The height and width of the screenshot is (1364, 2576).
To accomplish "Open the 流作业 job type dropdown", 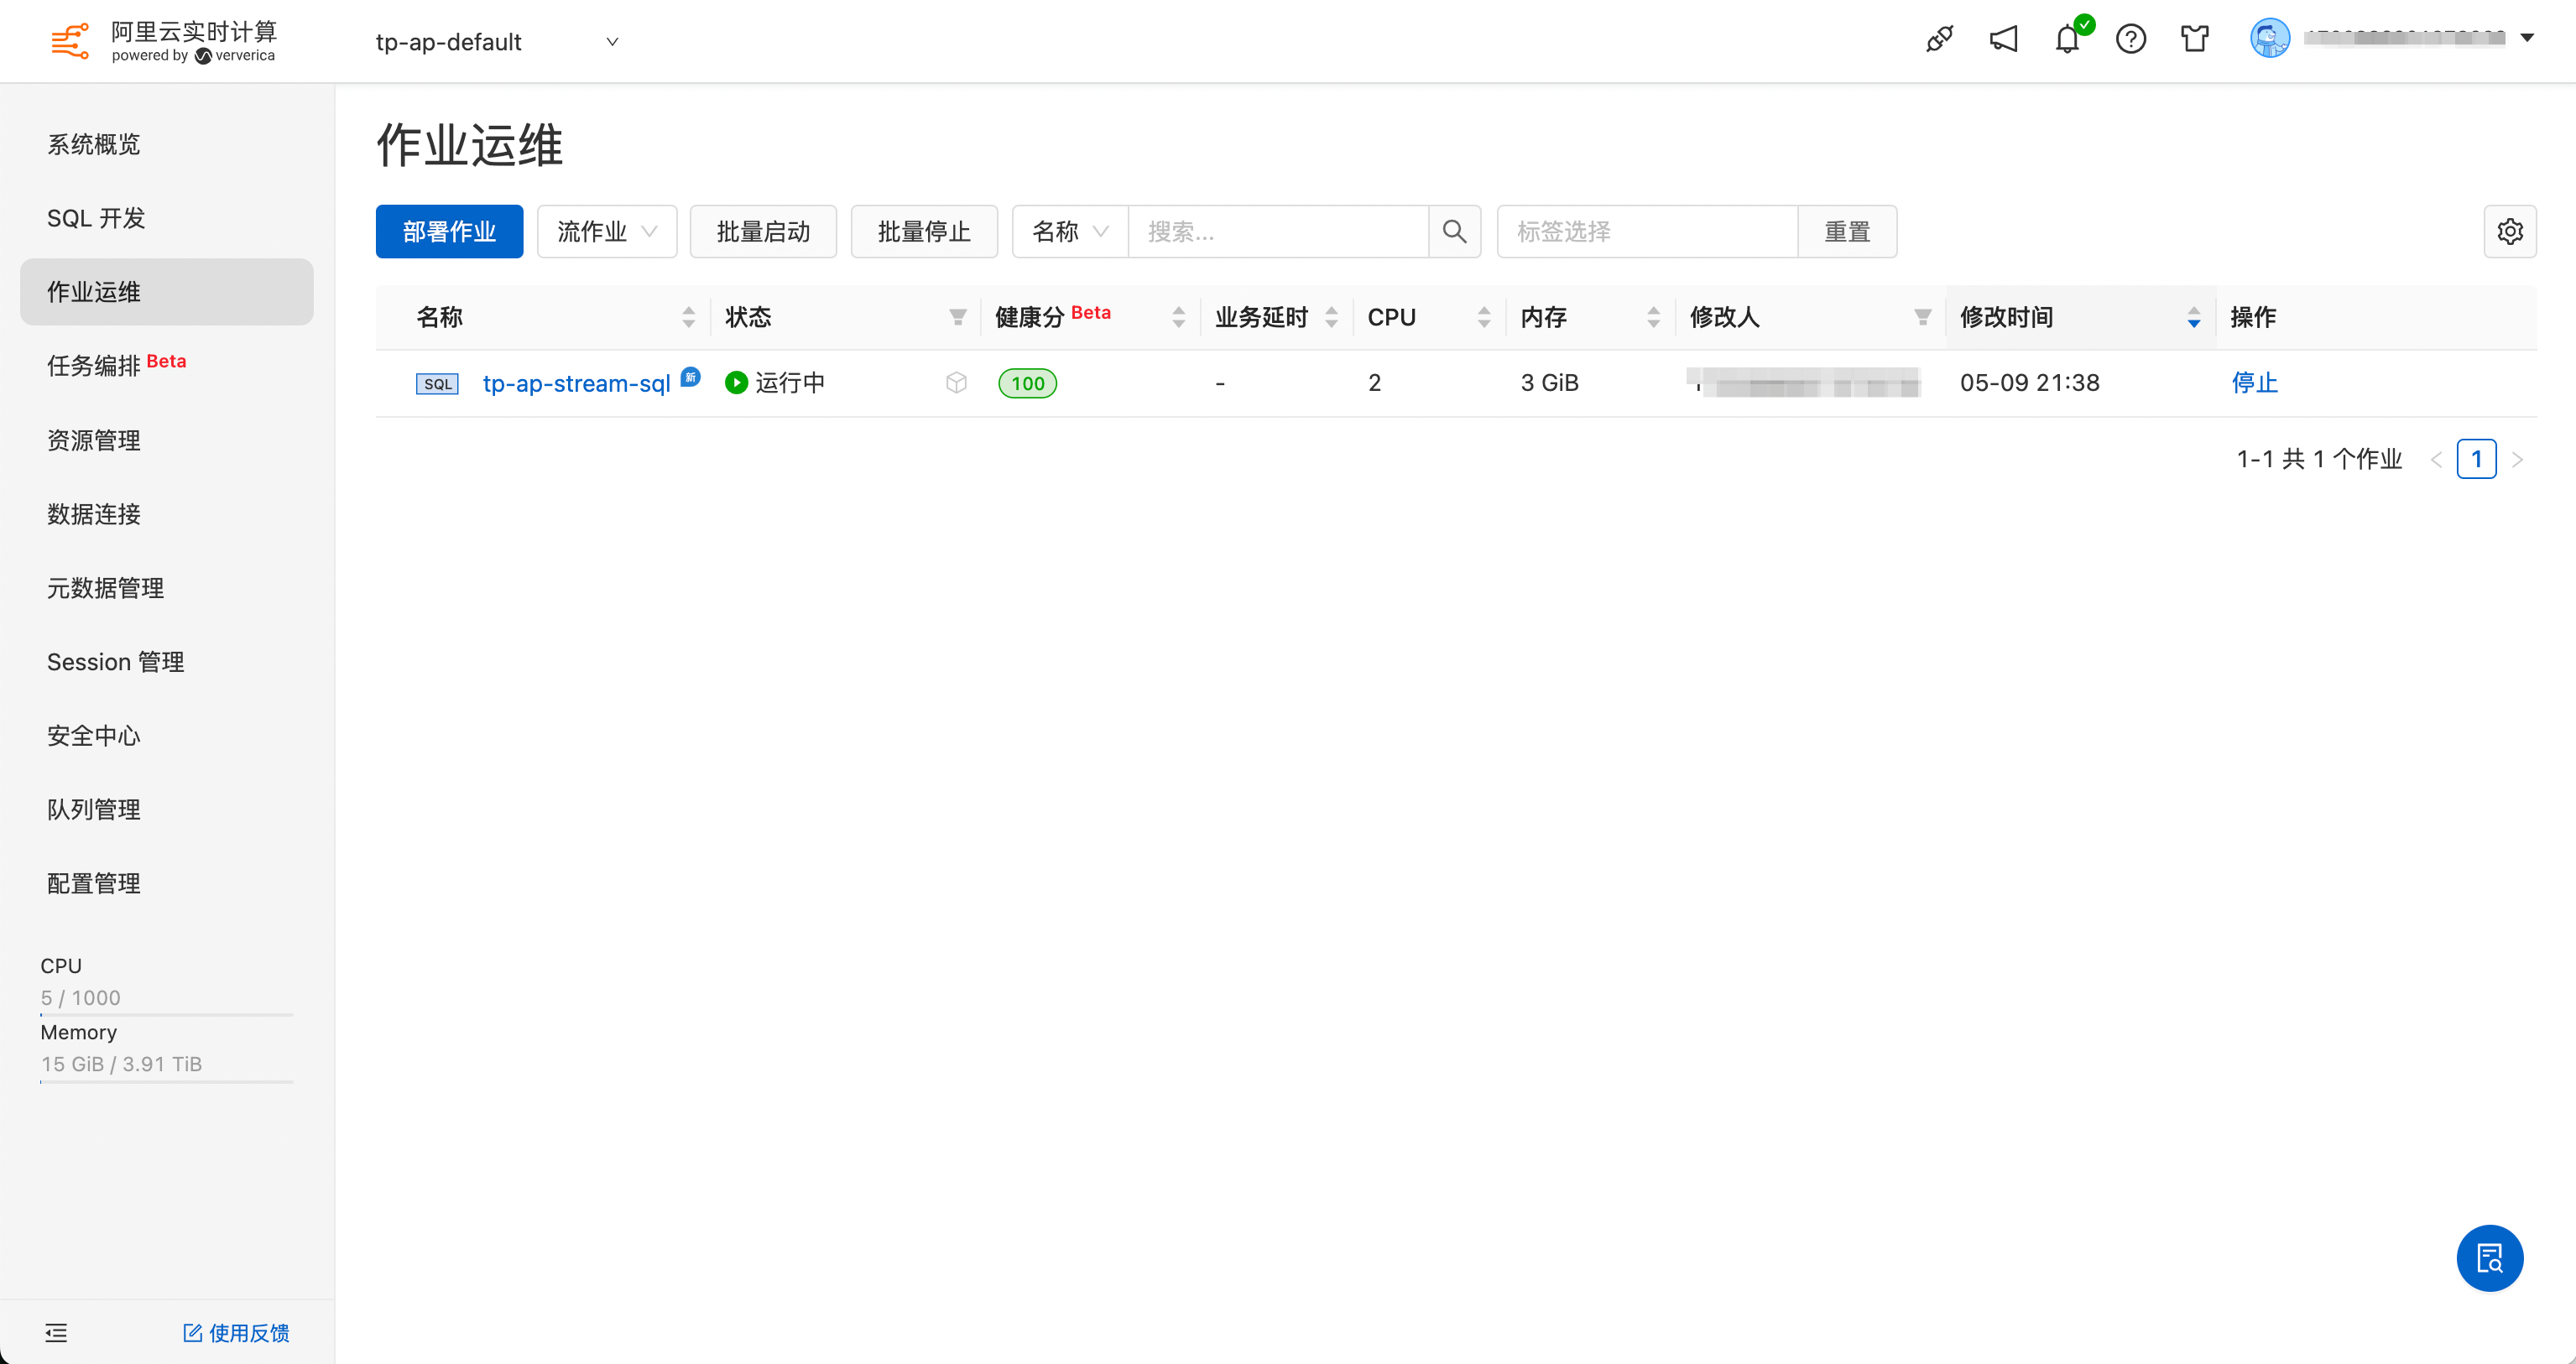I will pyautogui.click(x=607, y=232).
